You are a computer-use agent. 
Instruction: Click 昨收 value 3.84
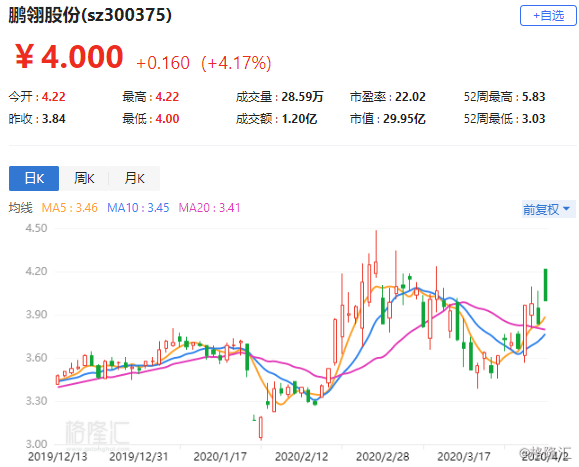coord(54,119)
